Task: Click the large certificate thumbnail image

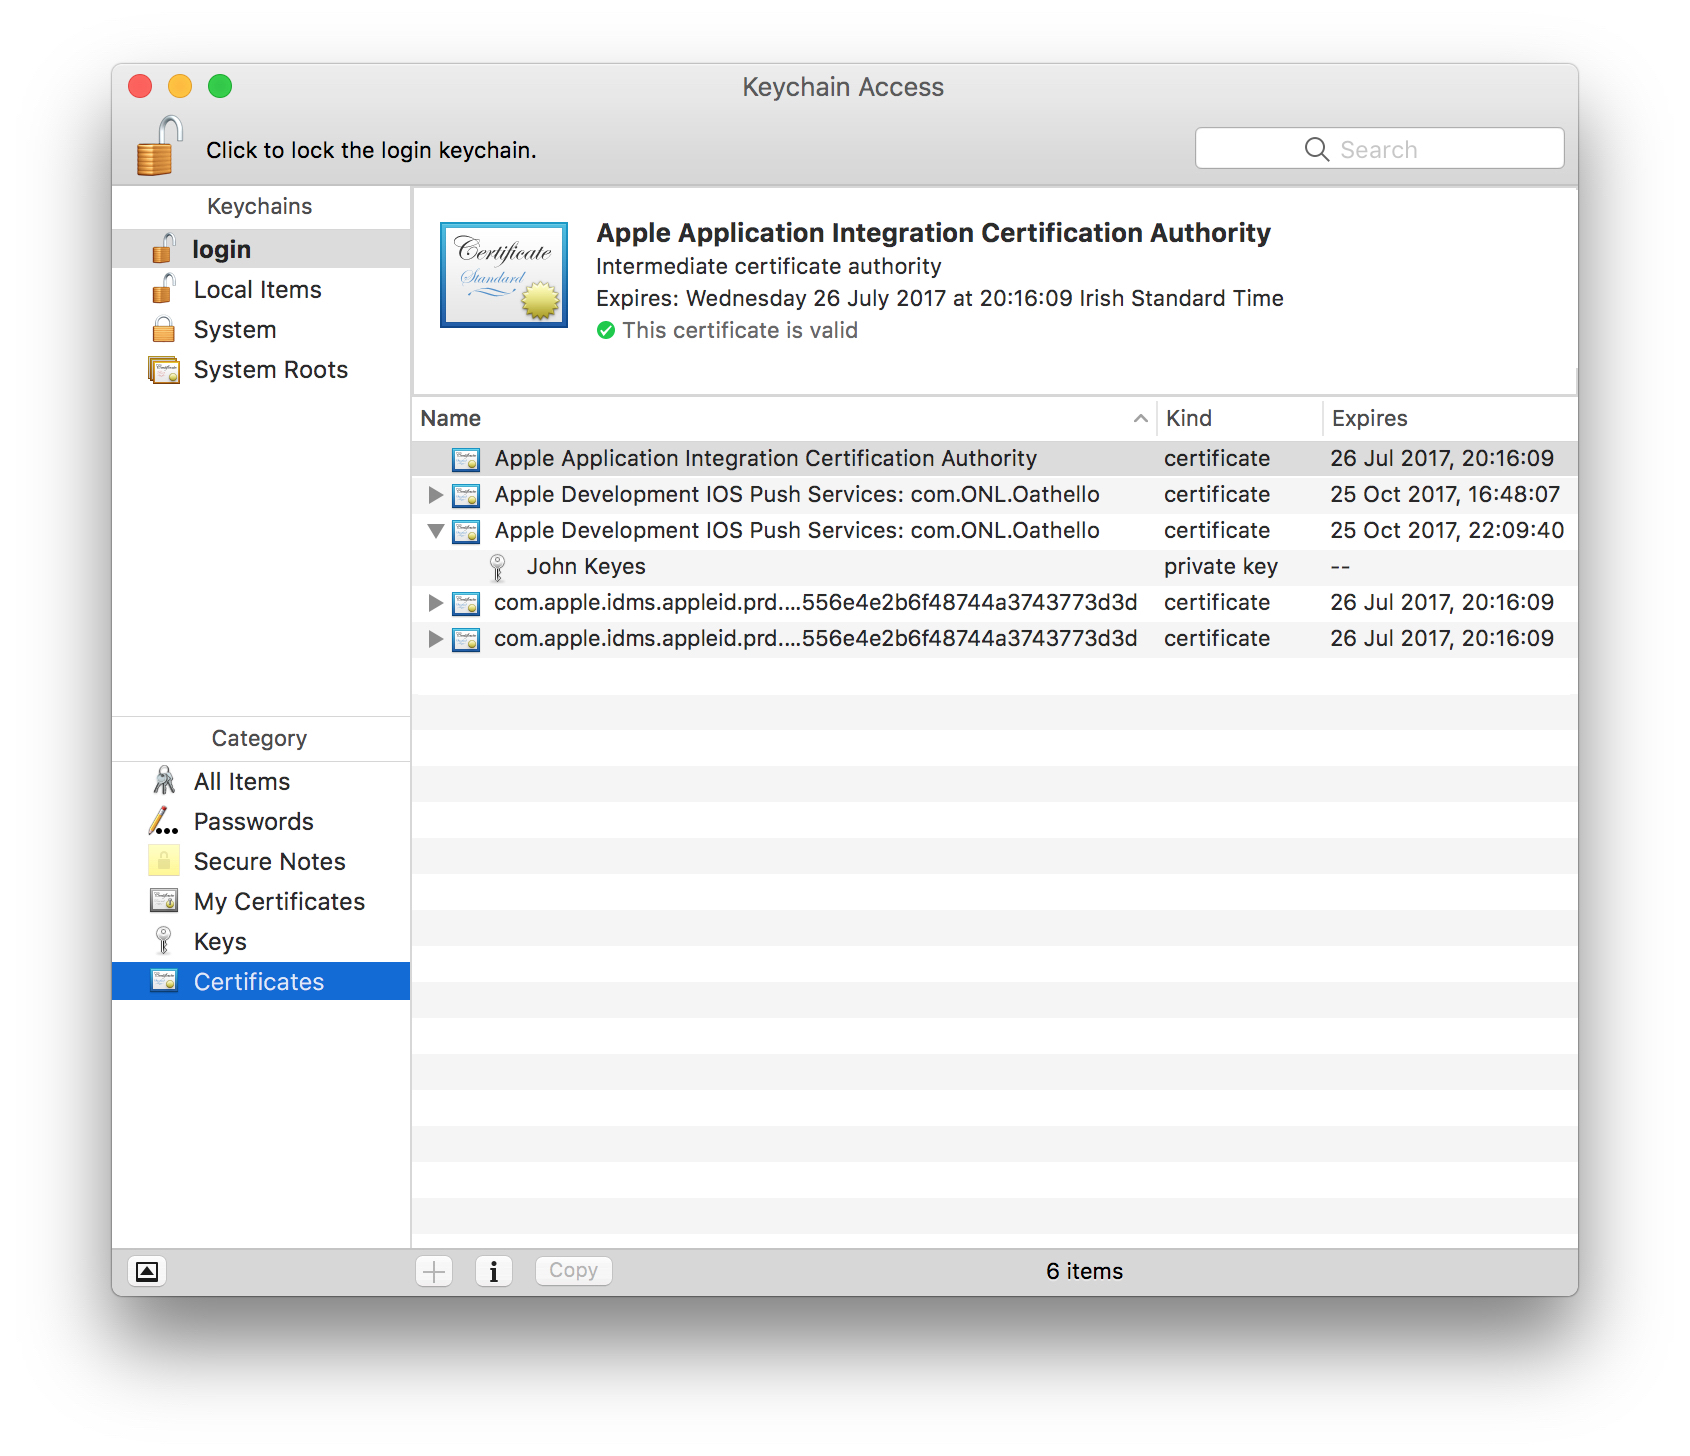Action: click(504, 275)
